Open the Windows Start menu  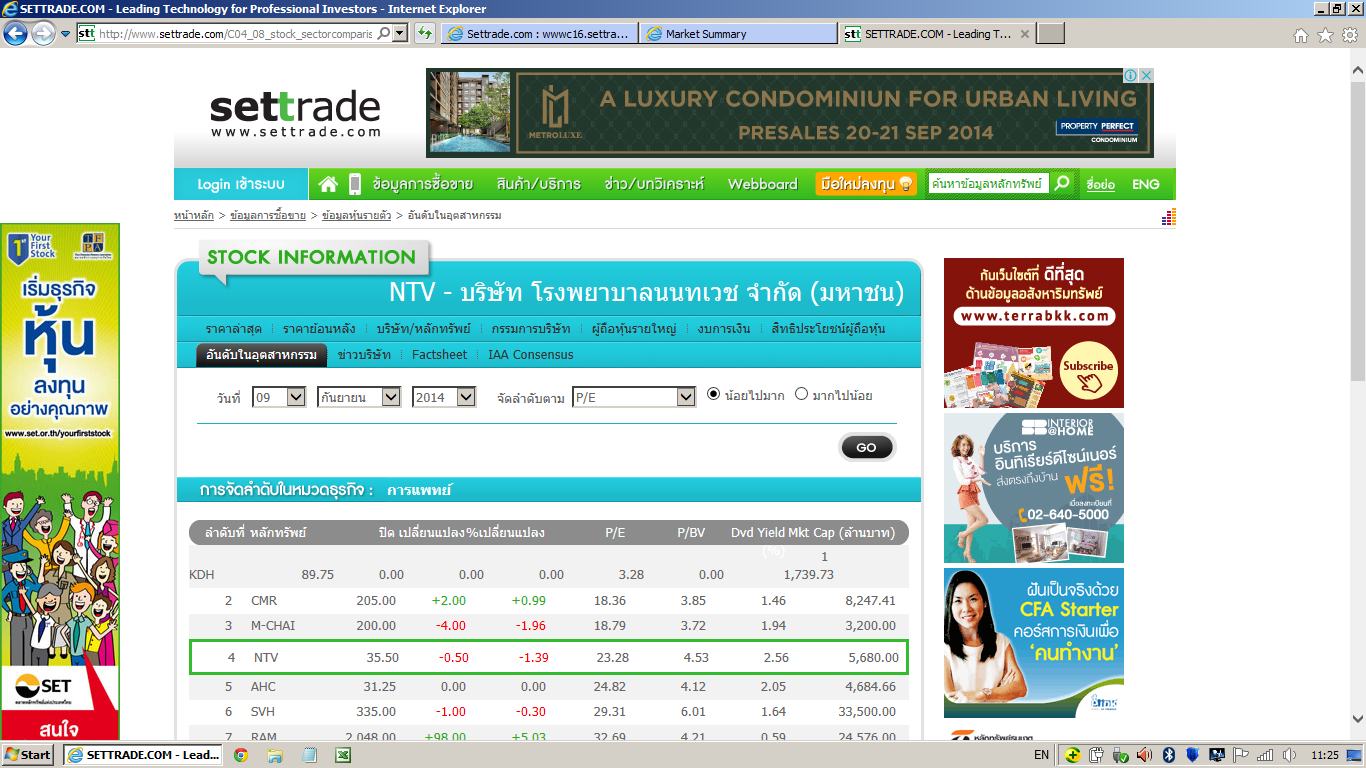28,755
